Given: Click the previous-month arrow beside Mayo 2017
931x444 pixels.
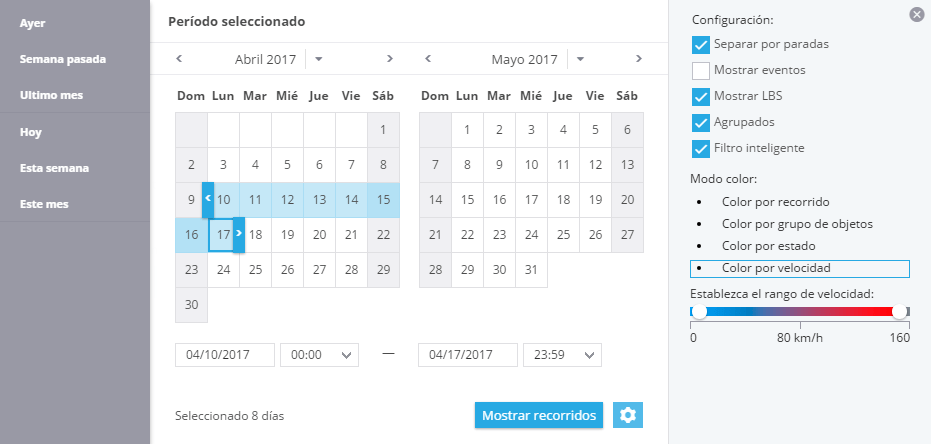Looking at the screenshot, I should (x=428, y=58).
